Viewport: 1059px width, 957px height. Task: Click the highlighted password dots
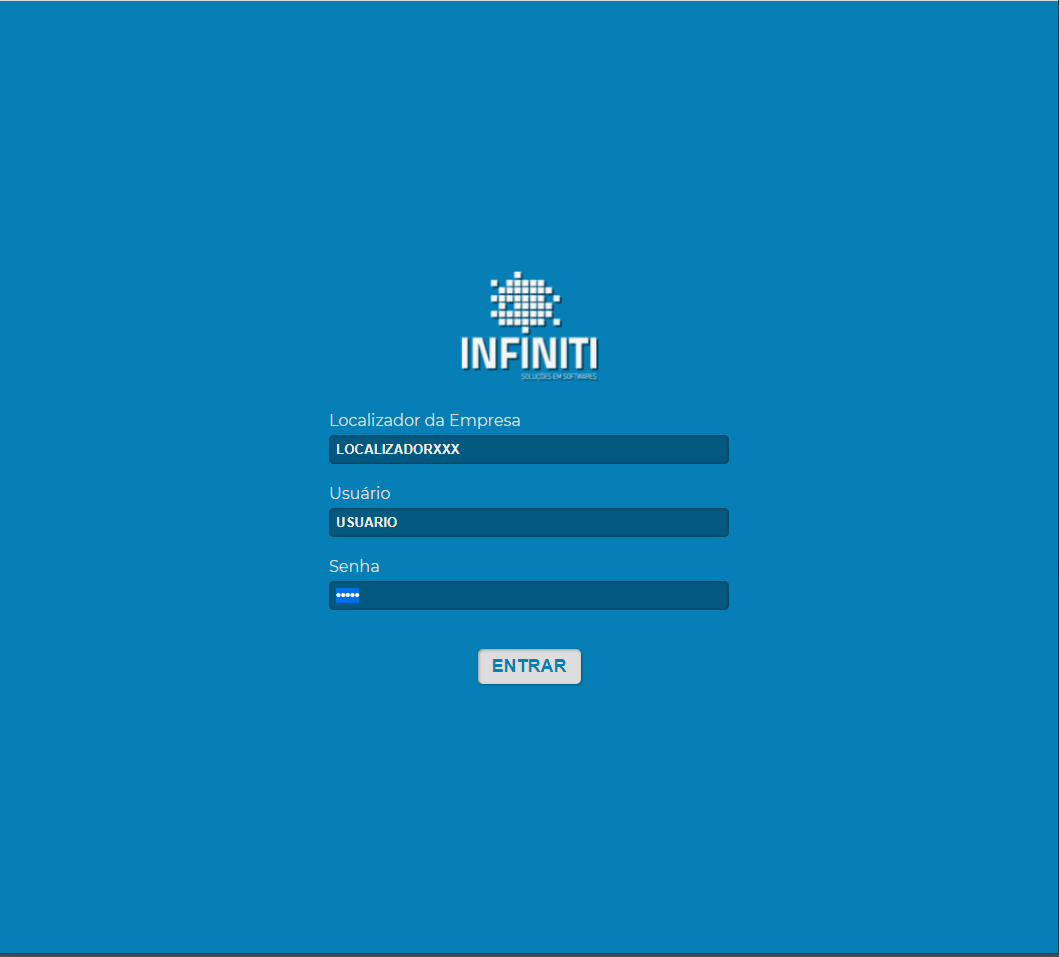(x=347, y=596)
